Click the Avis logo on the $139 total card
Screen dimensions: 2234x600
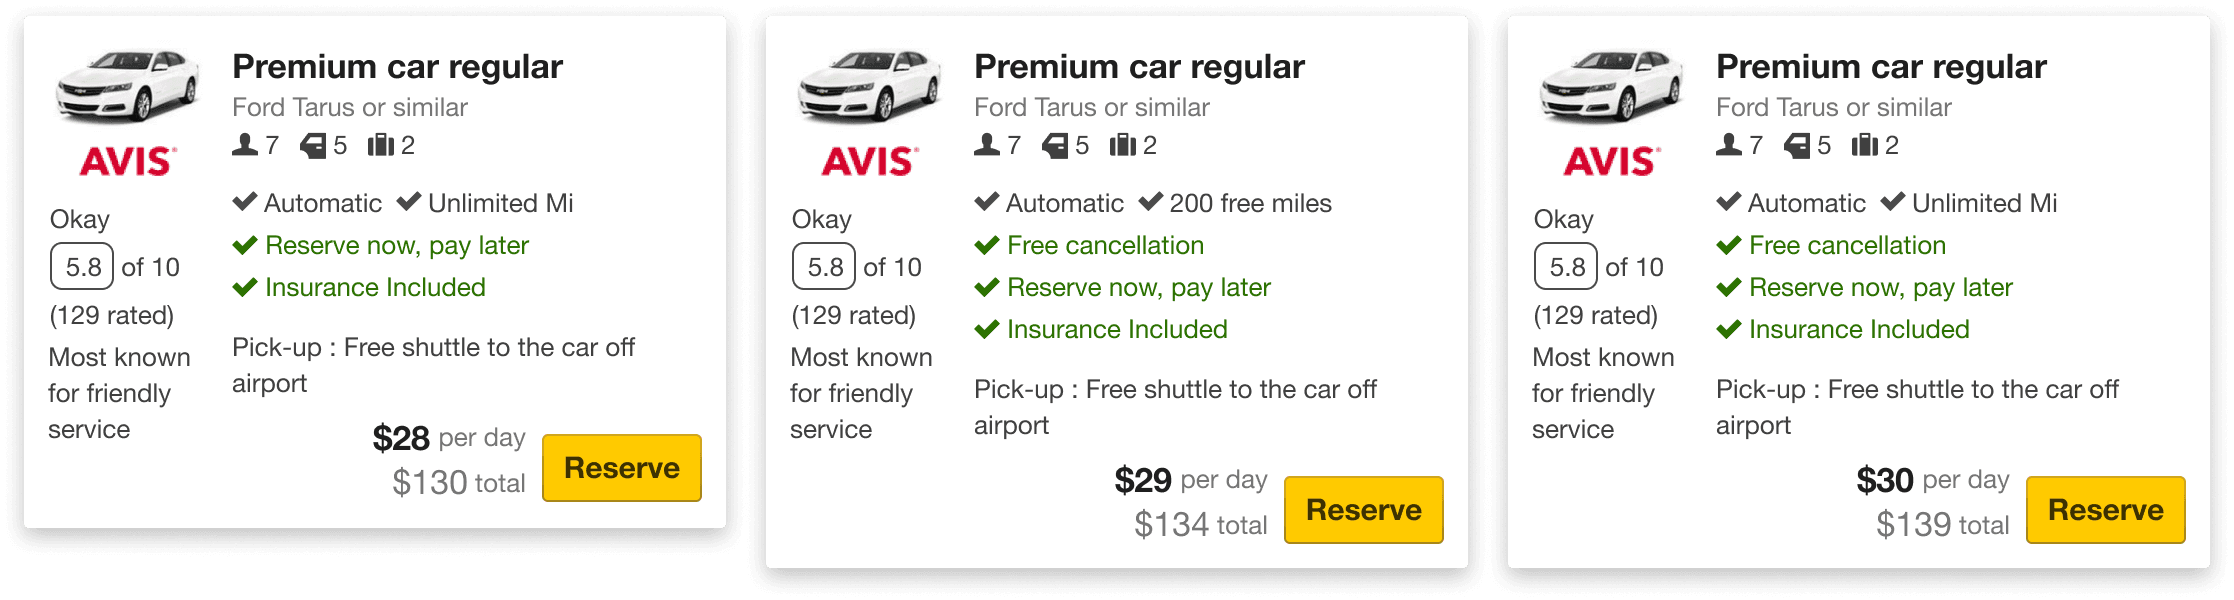pos(1612,161)
